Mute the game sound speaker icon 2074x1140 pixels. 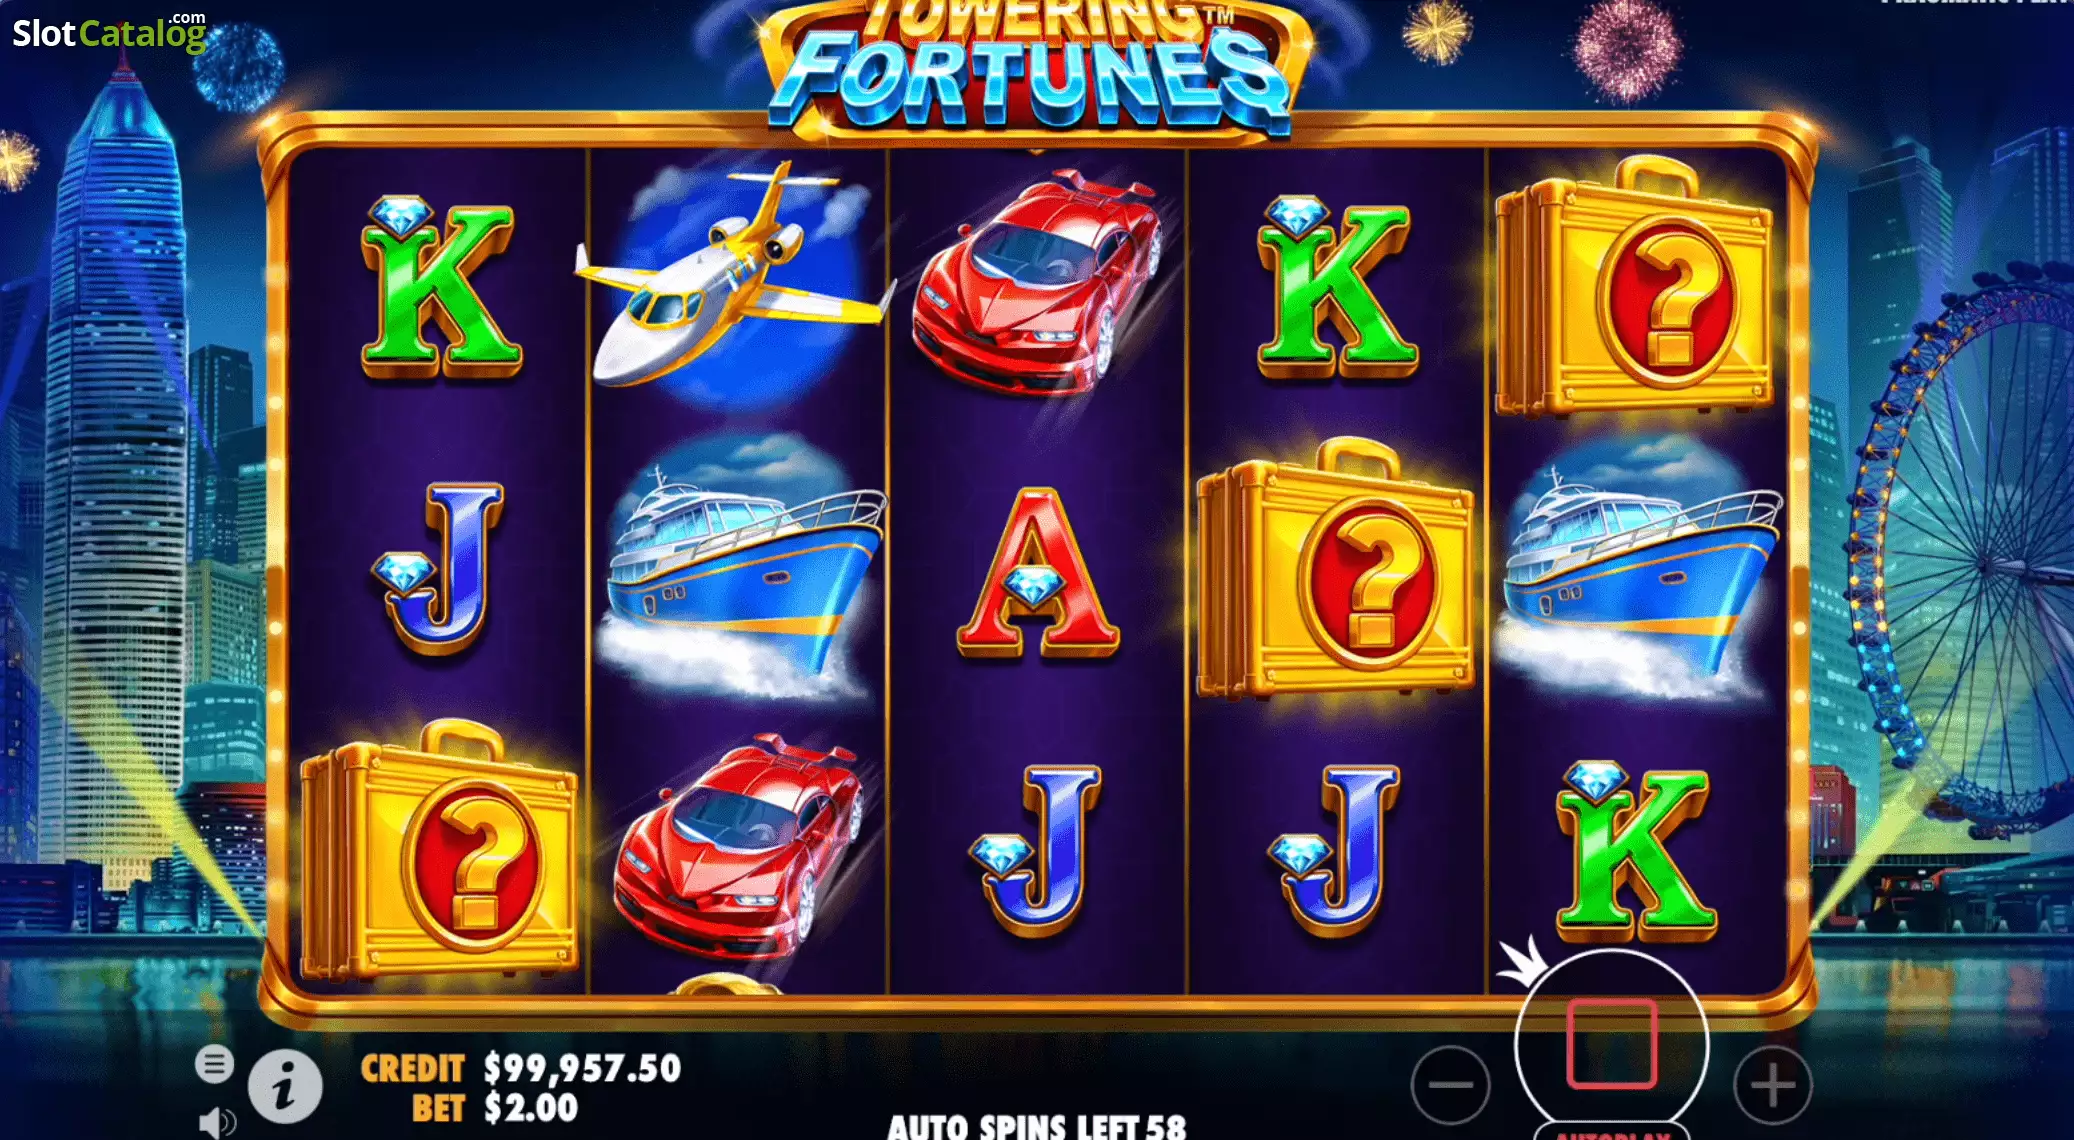[217, 1121]
